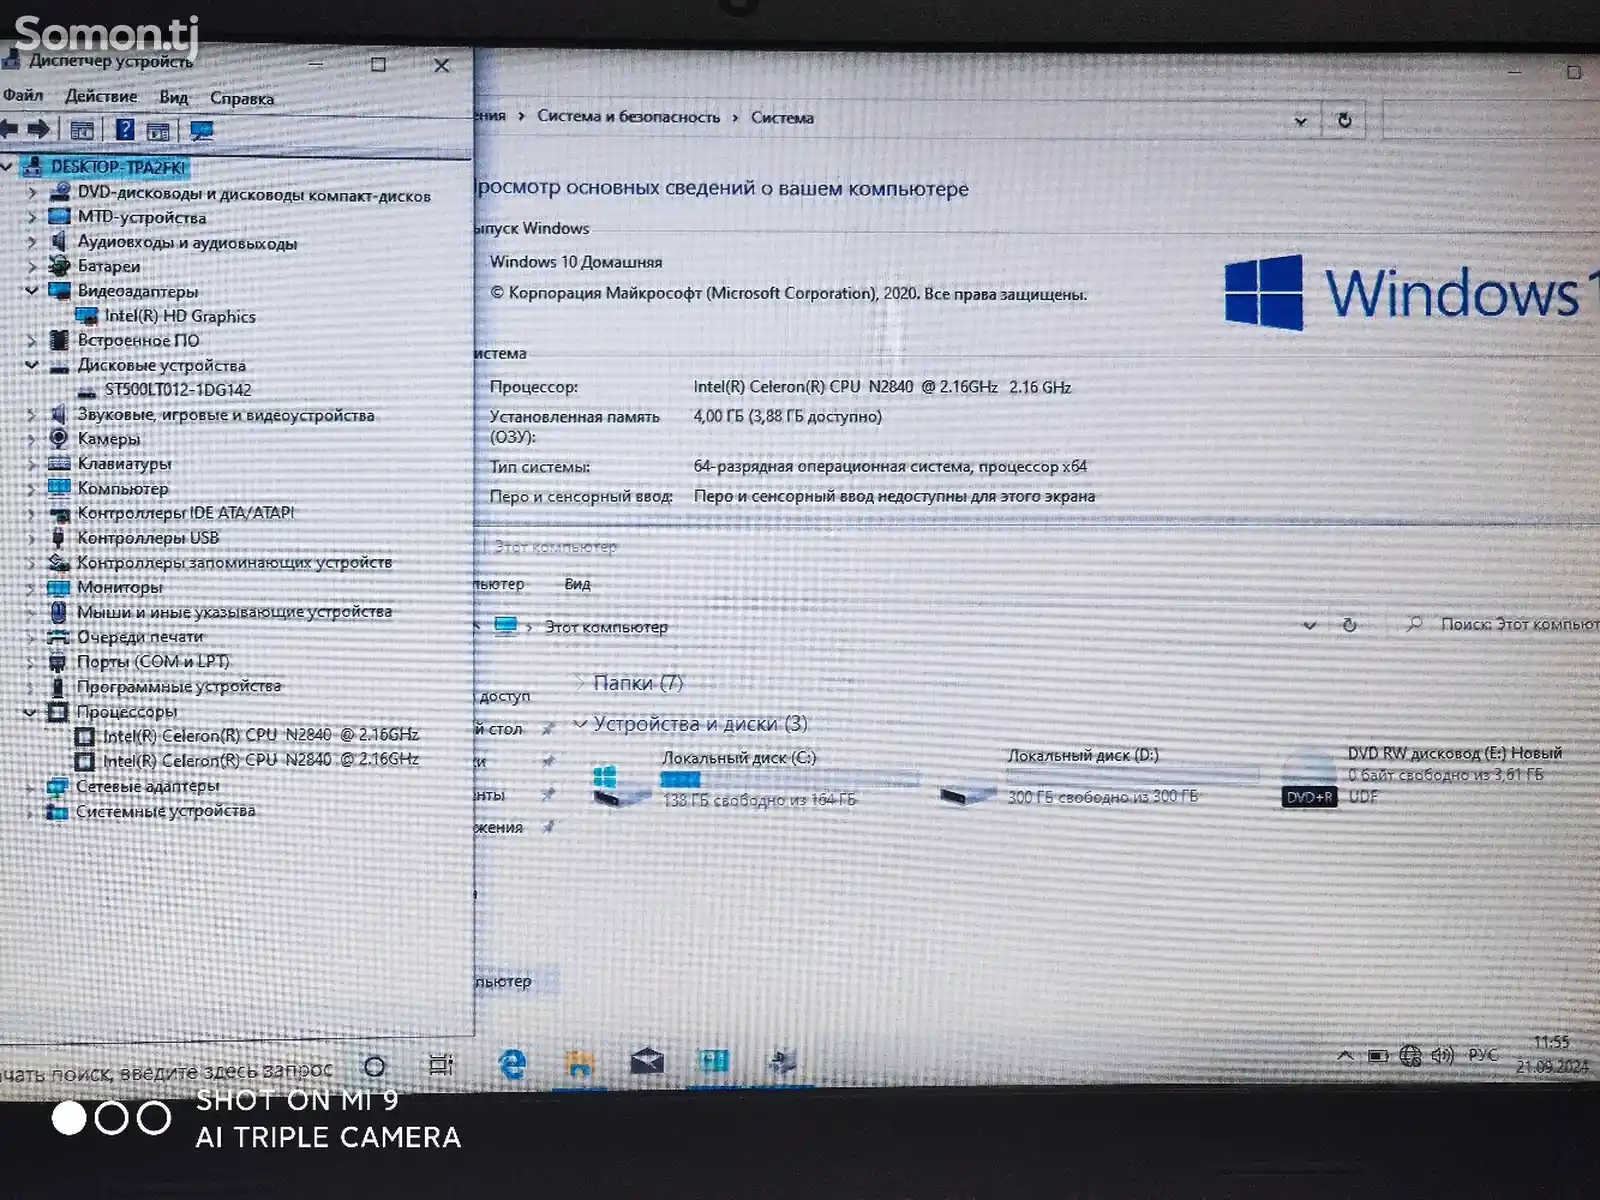Open the Действие menu
Image resolution: width=1600 pixels, height=1200 pixels.
(101, 97)
